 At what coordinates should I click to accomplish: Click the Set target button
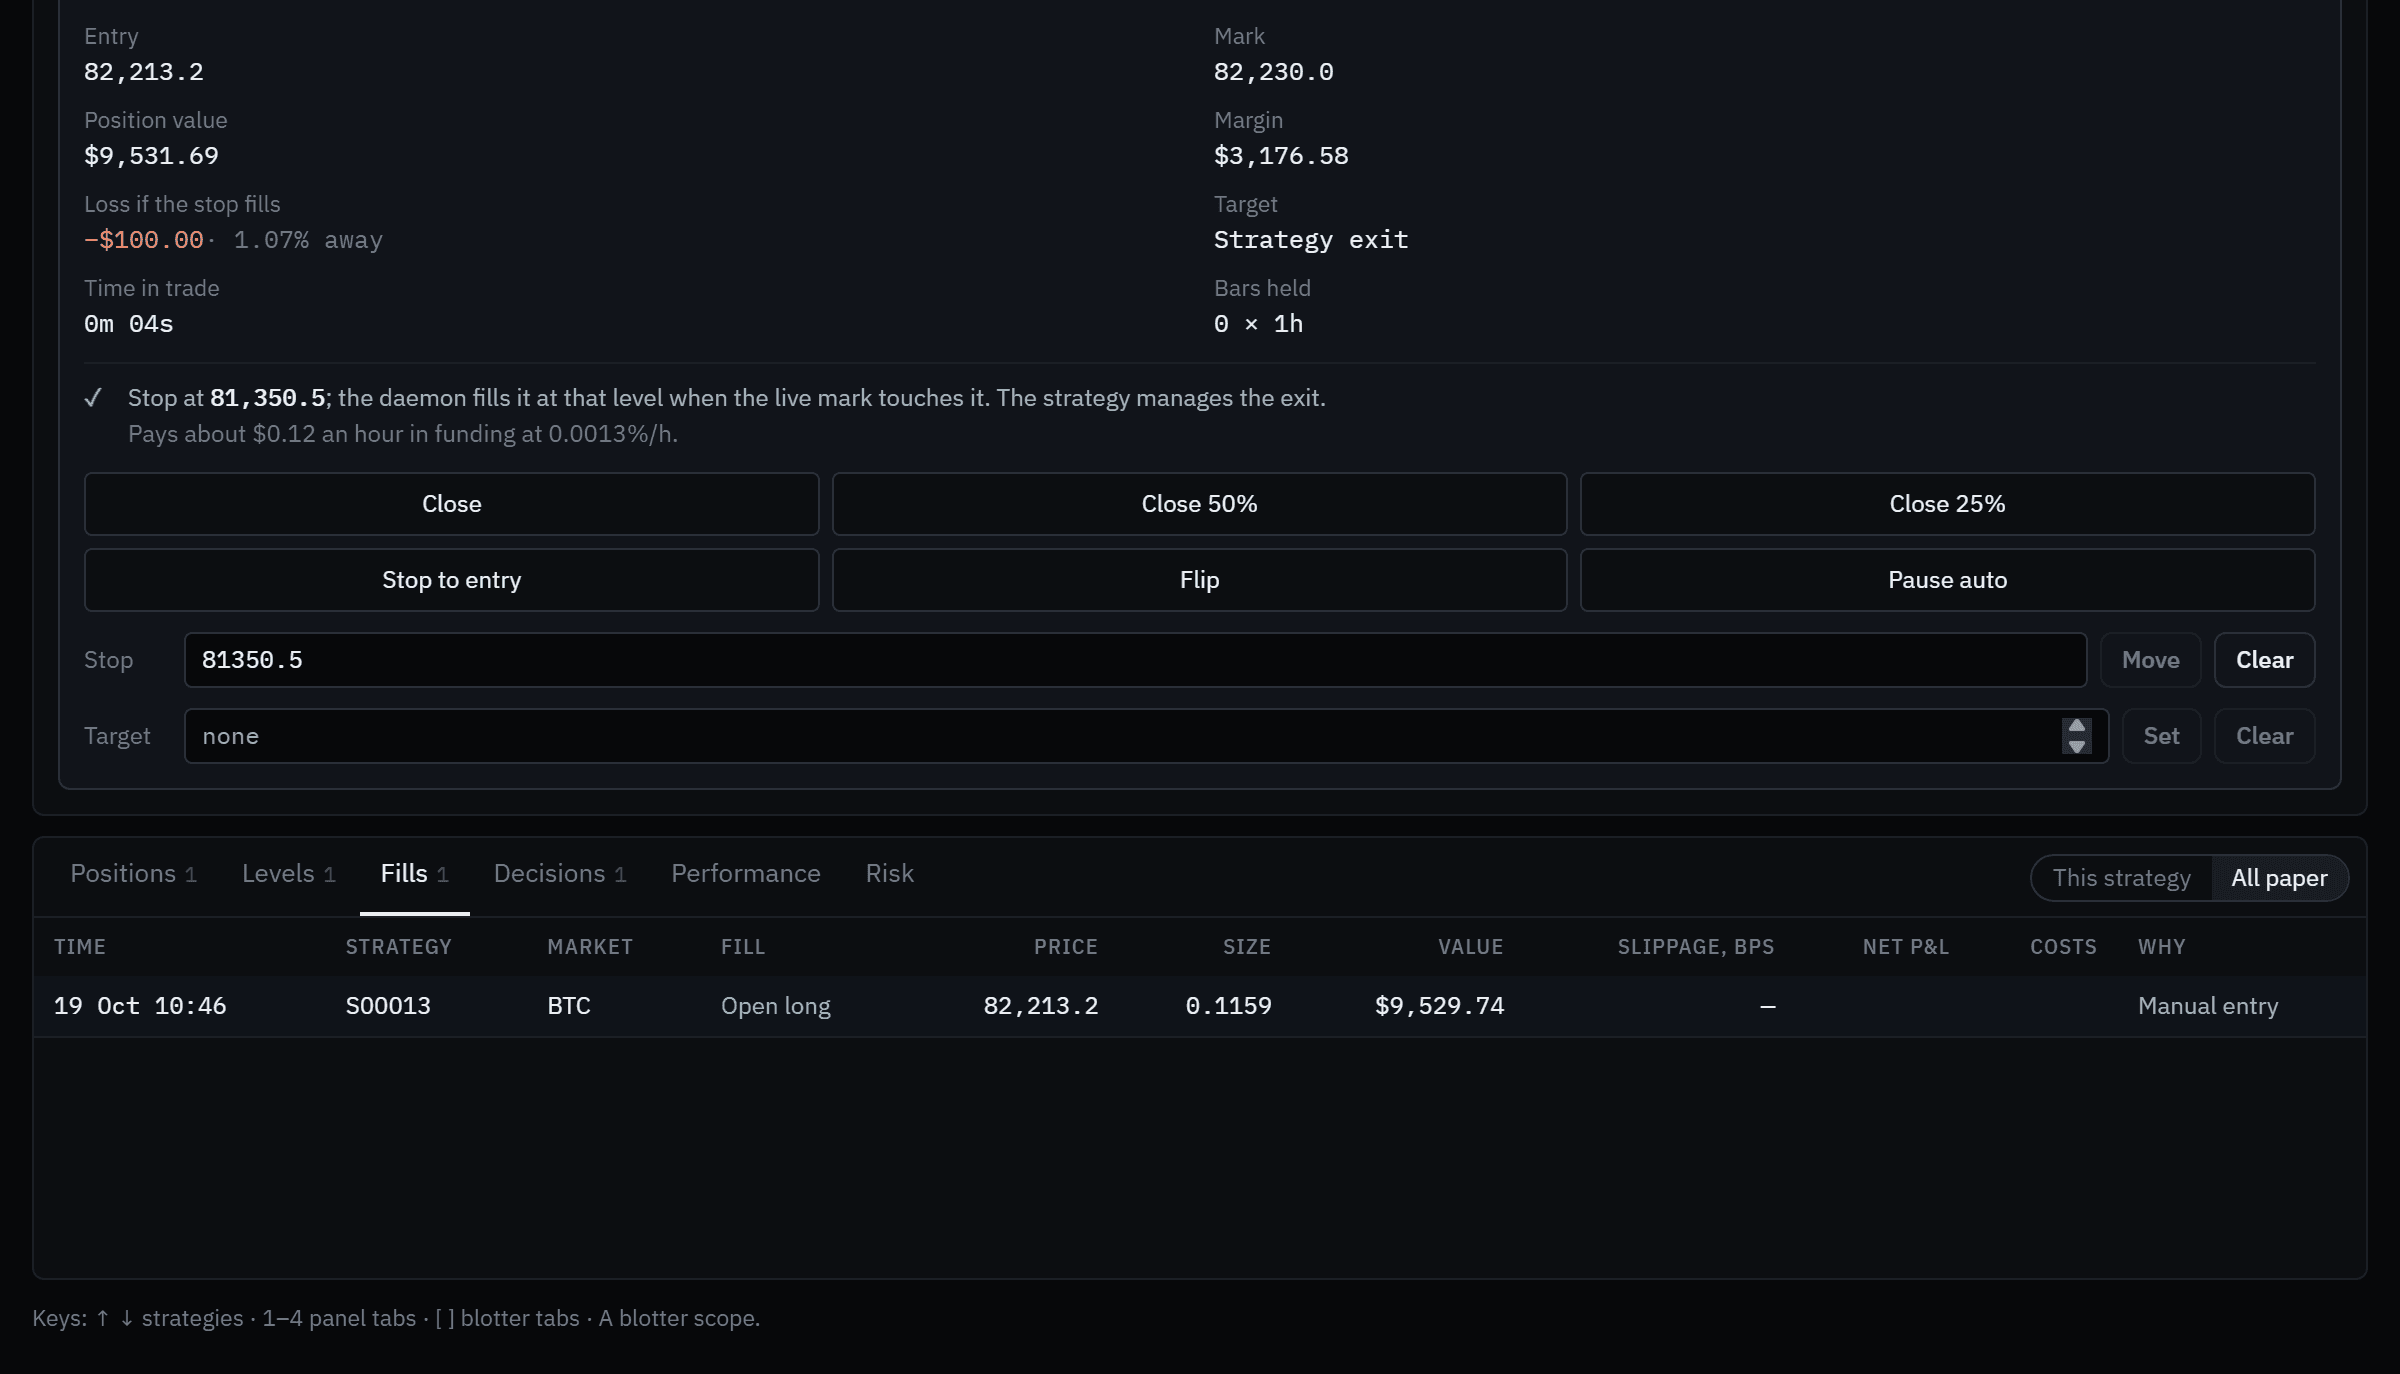(x=2161, y=736)
